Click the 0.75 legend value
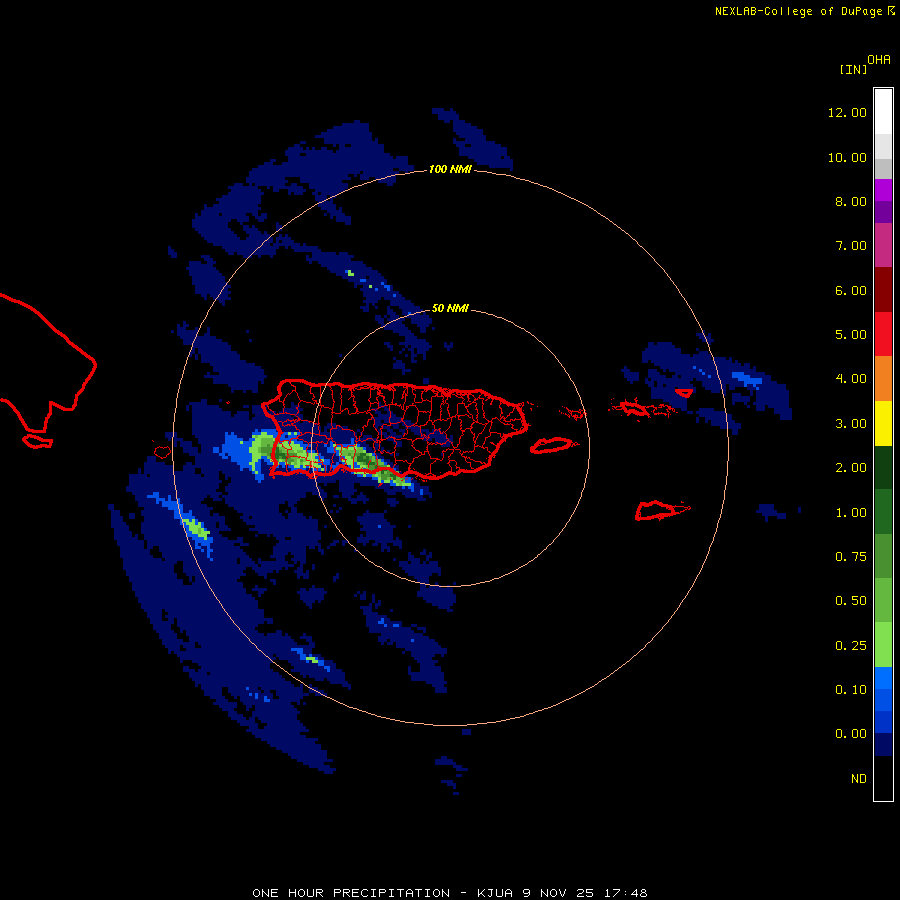 [x=851, y=557]
